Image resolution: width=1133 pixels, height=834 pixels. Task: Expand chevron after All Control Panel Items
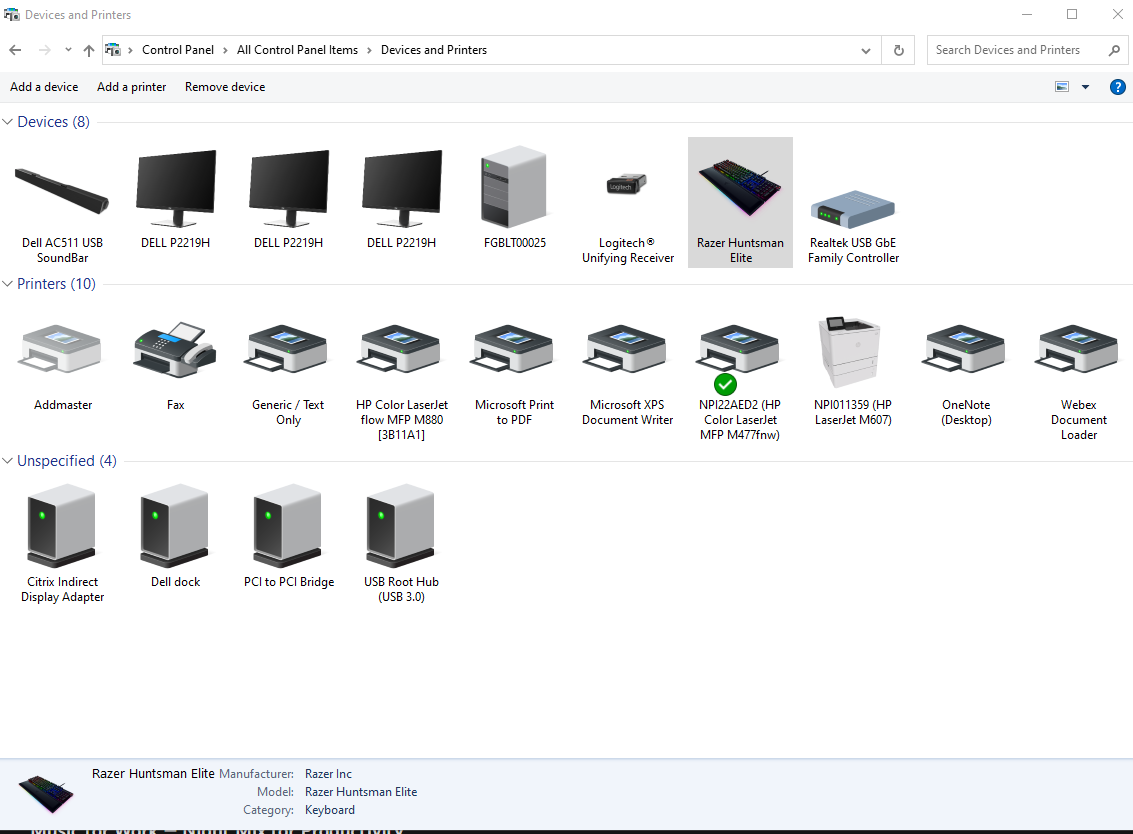(x=369, y=50)
